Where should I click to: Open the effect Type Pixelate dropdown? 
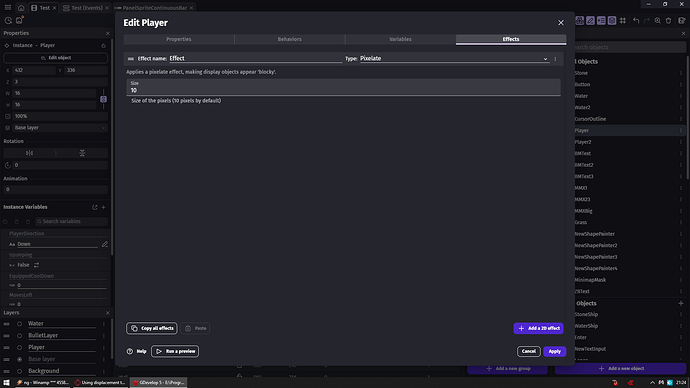click(x=455, y=59)
